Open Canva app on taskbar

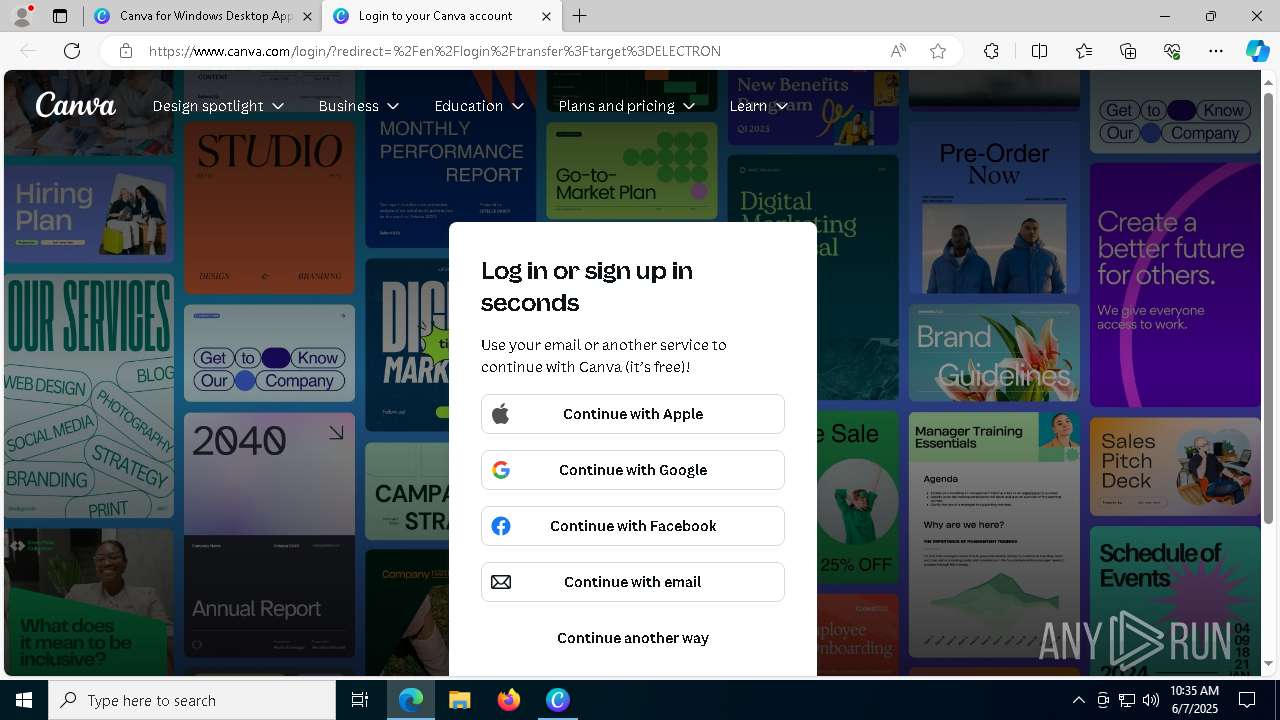558,700
